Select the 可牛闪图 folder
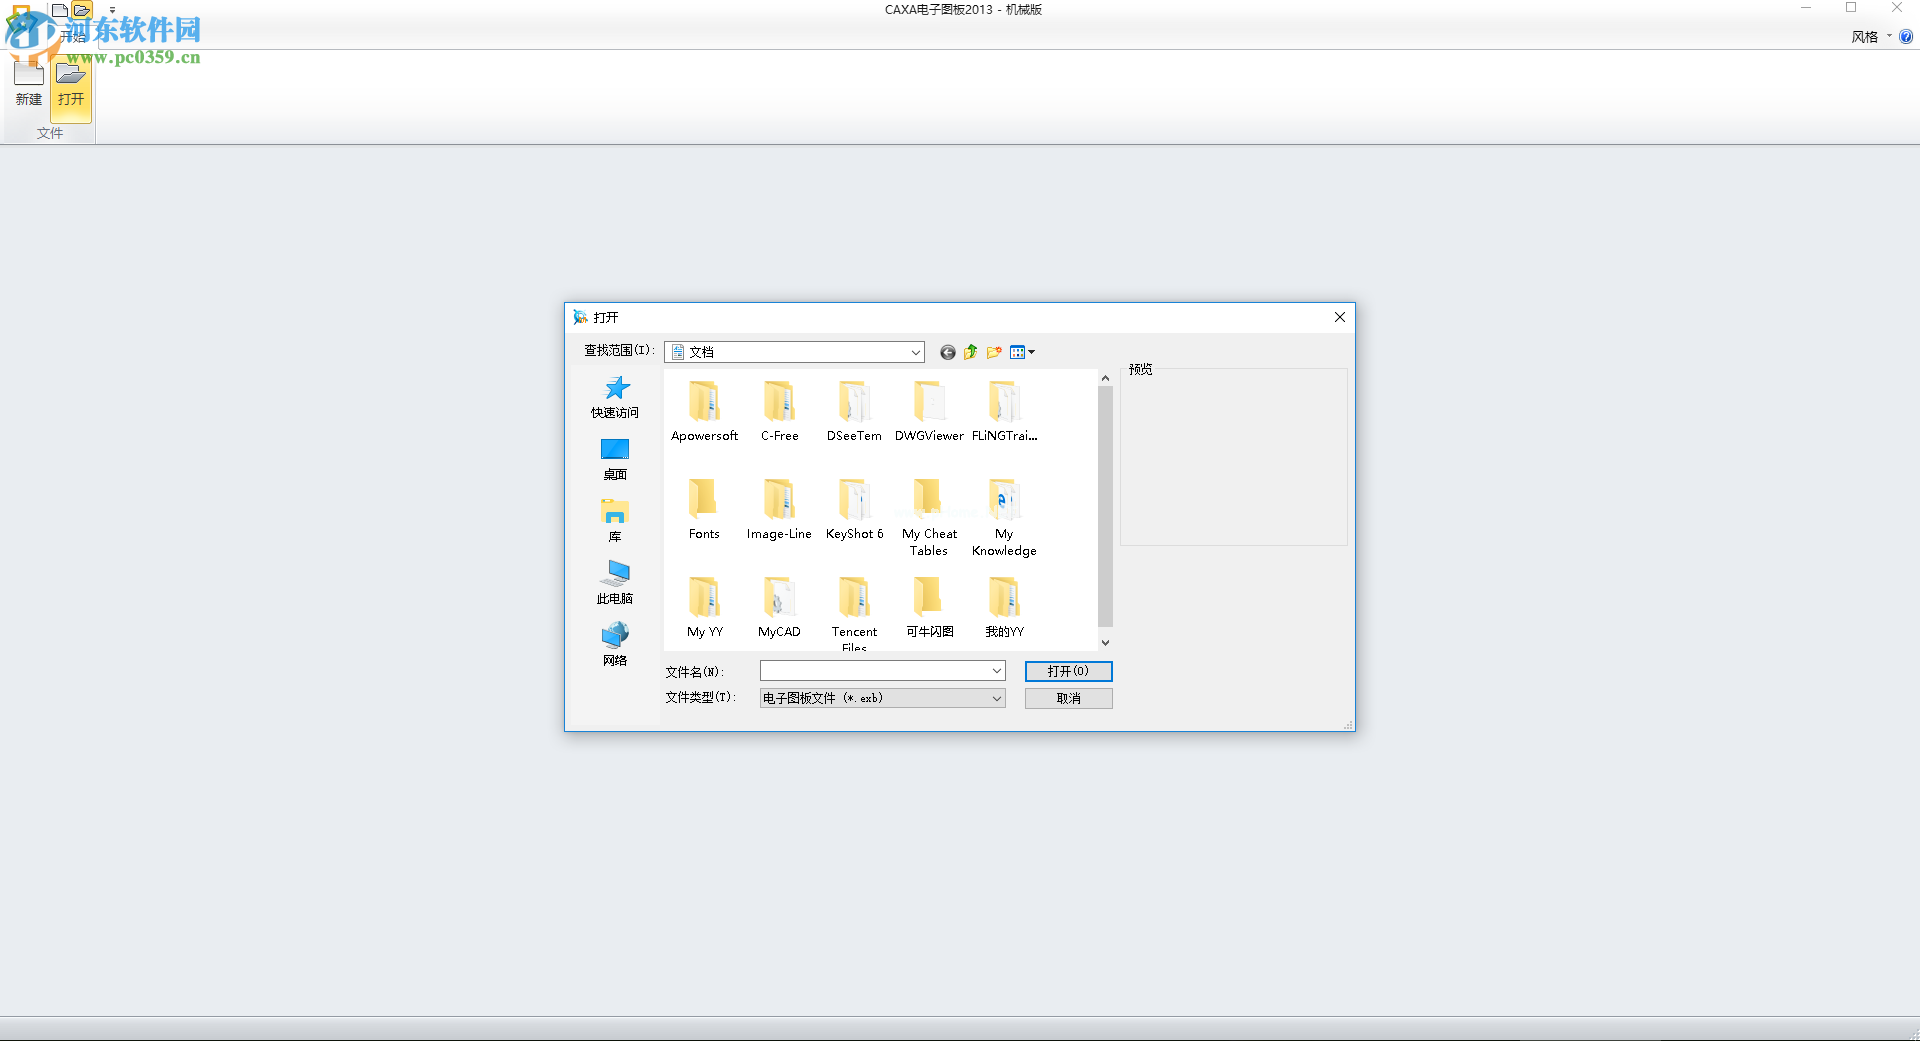1920x1041 pixels. (x=929, y=607)
